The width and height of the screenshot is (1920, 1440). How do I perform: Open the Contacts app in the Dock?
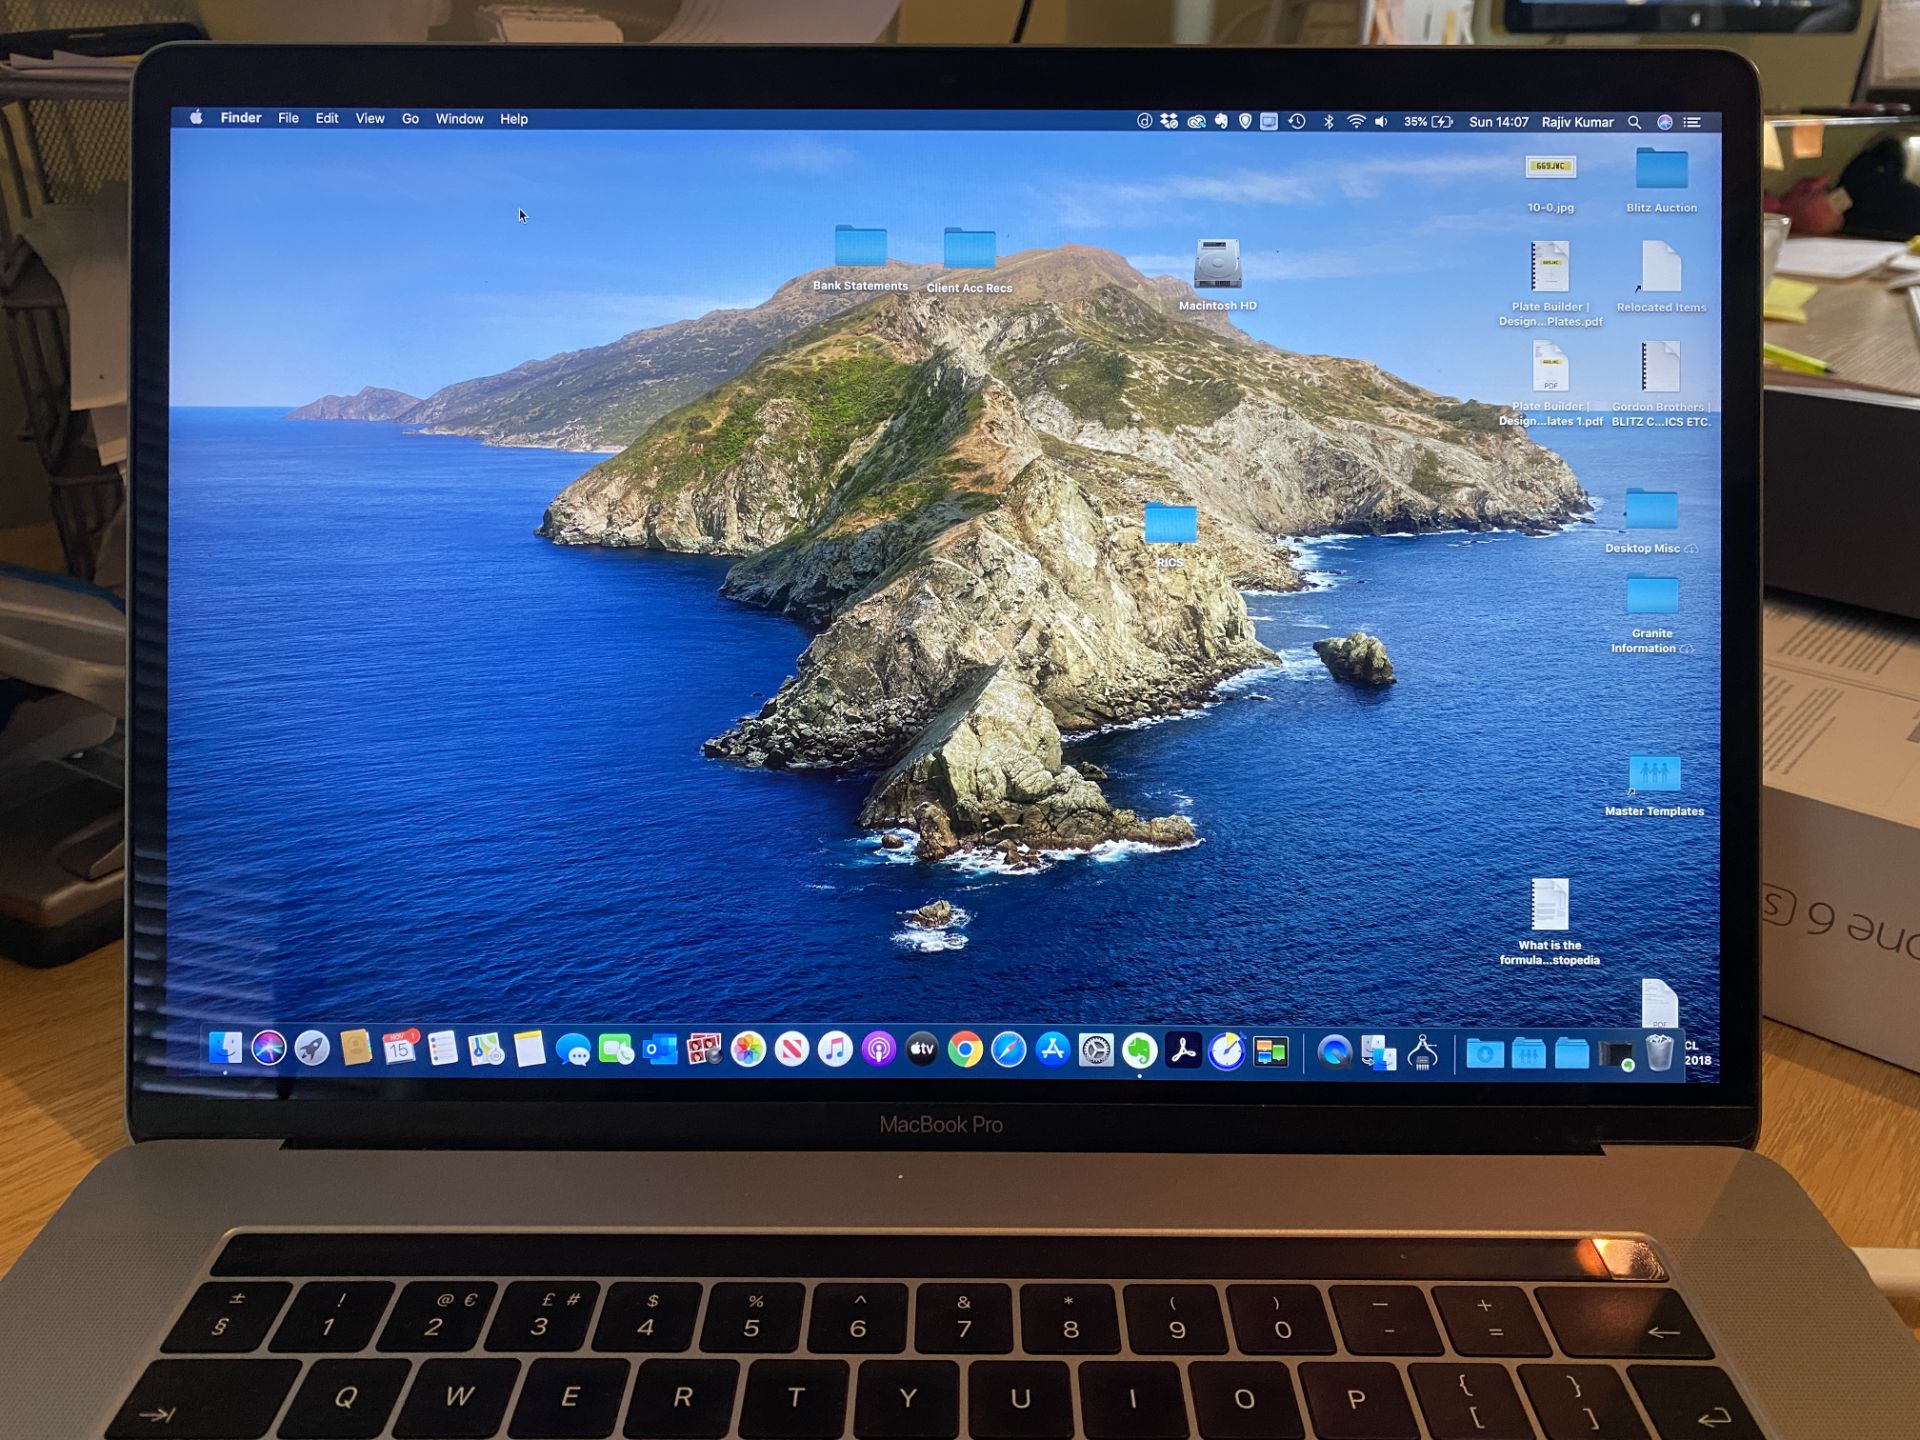click(x=355, y=1048)
